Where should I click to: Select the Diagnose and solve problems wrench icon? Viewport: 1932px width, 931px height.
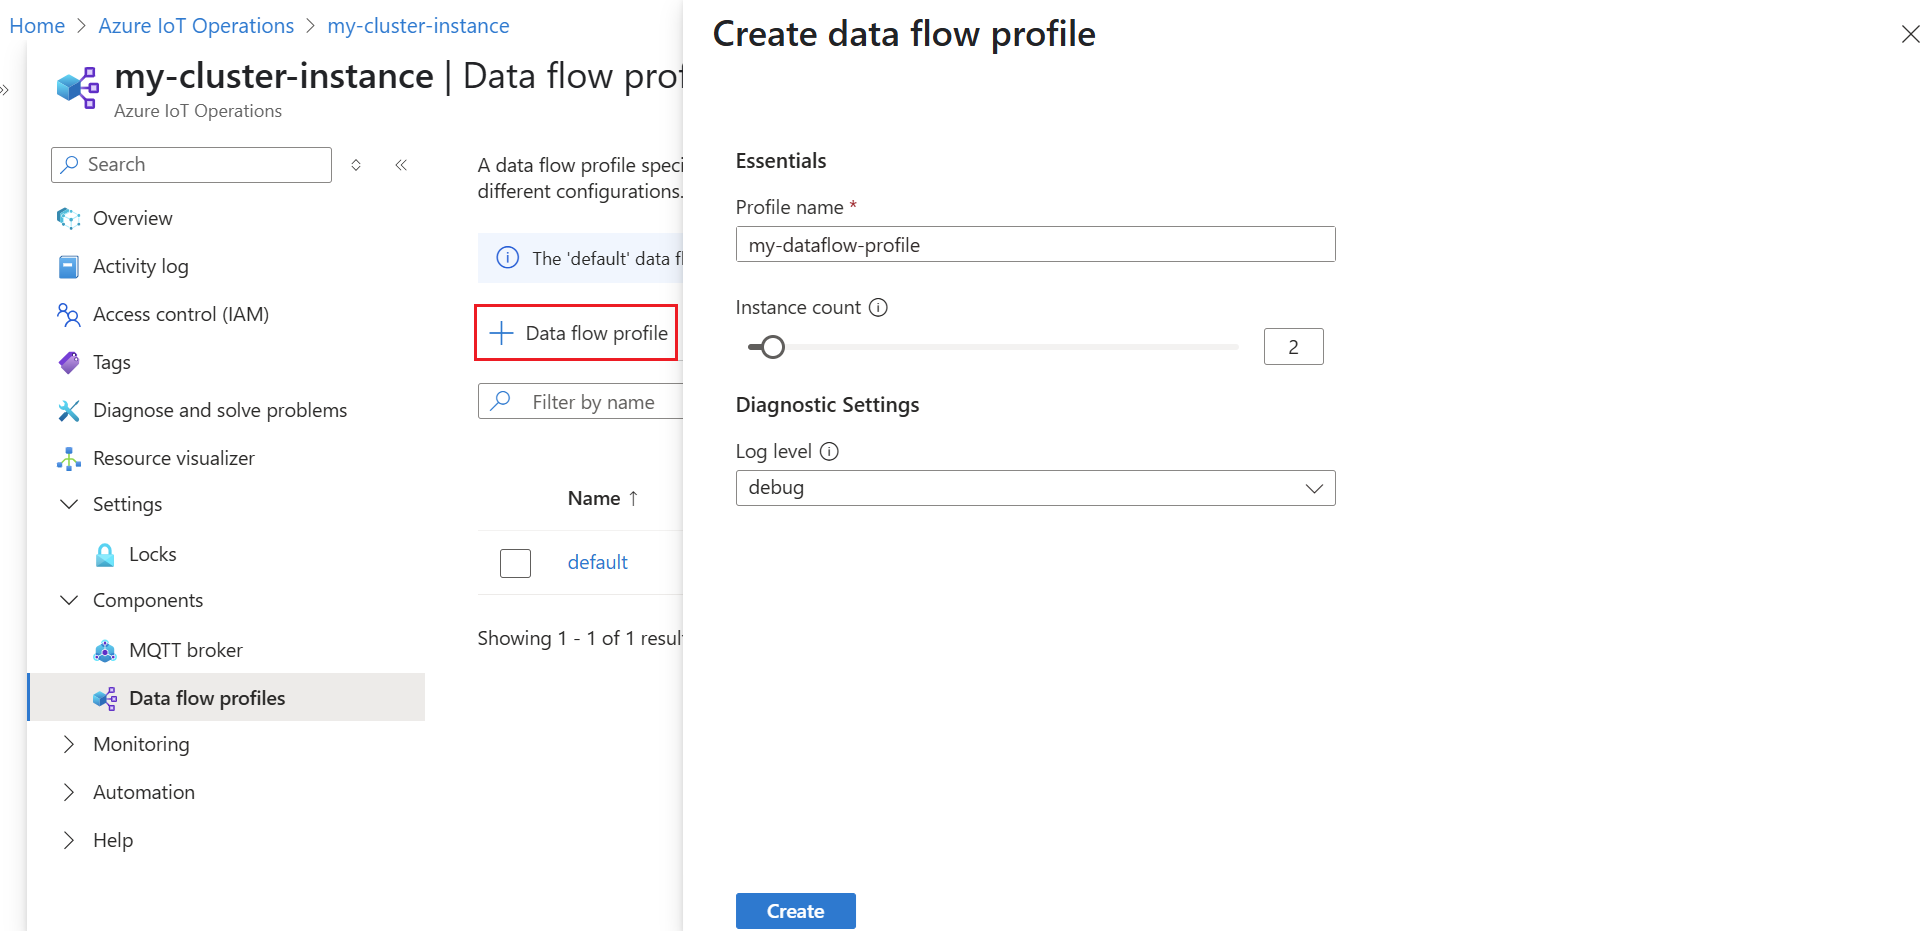[67, 410]
